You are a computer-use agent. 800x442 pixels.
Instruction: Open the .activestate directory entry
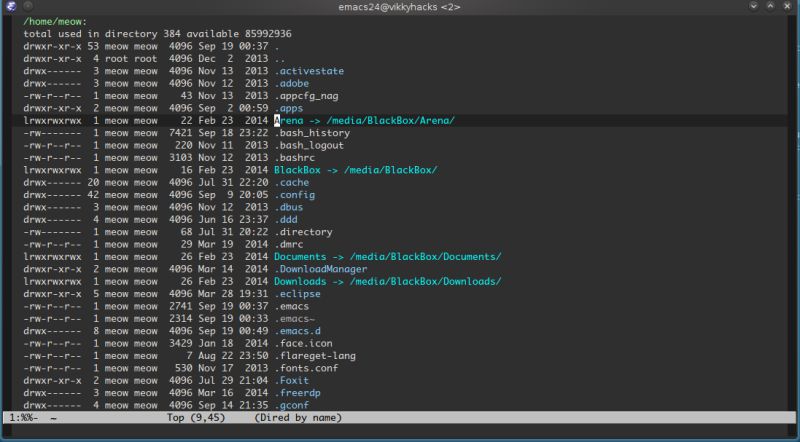[309, 71]
